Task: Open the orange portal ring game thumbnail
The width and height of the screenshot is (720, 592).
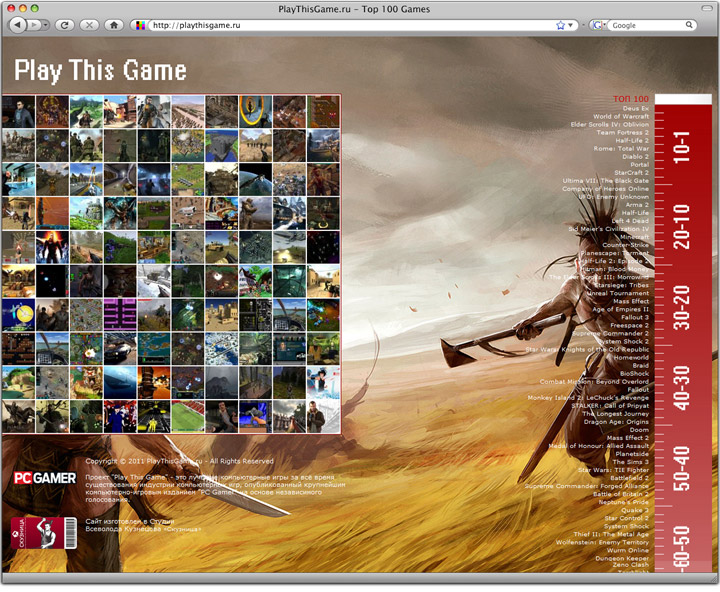Action: coord(255,112)
